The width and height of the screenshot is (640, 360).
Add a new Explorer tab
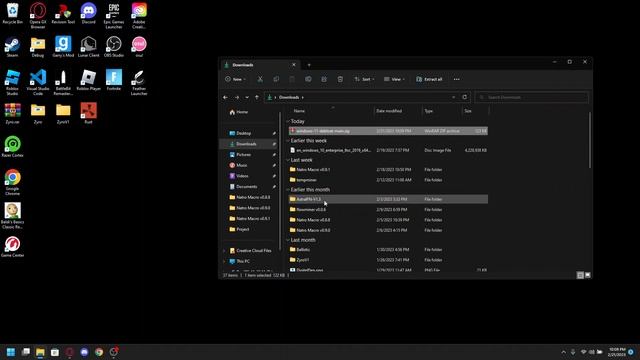[x=309, y=65]
